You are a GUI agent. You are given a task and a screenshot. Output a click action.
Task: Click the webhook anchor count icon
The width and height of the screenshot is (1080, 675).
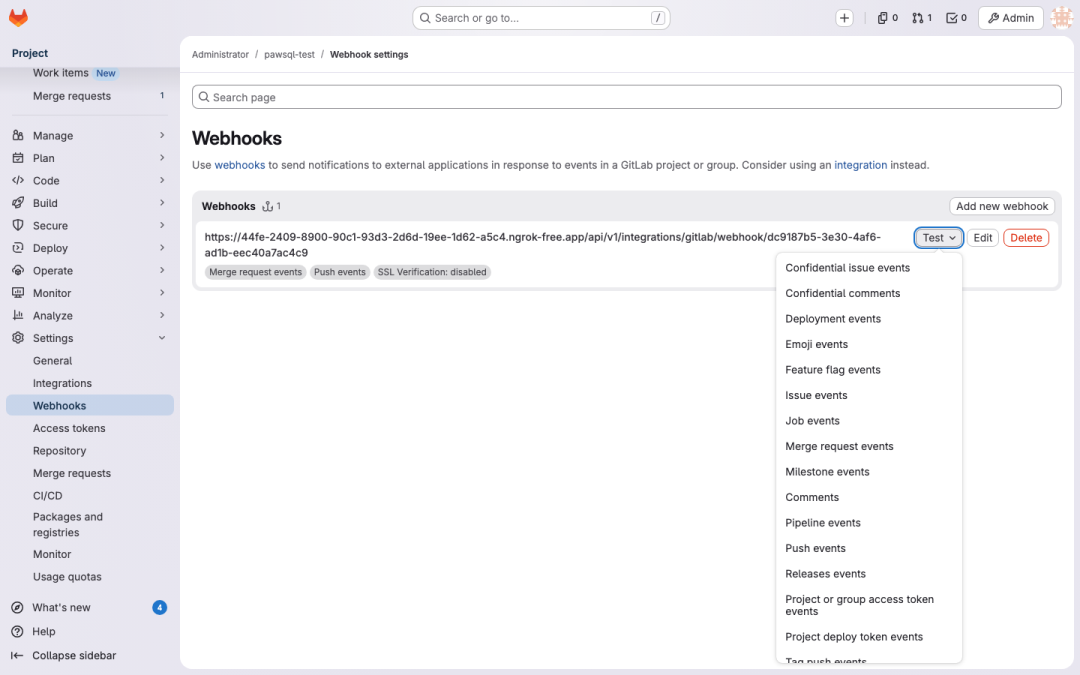click(x=268, y=207)
